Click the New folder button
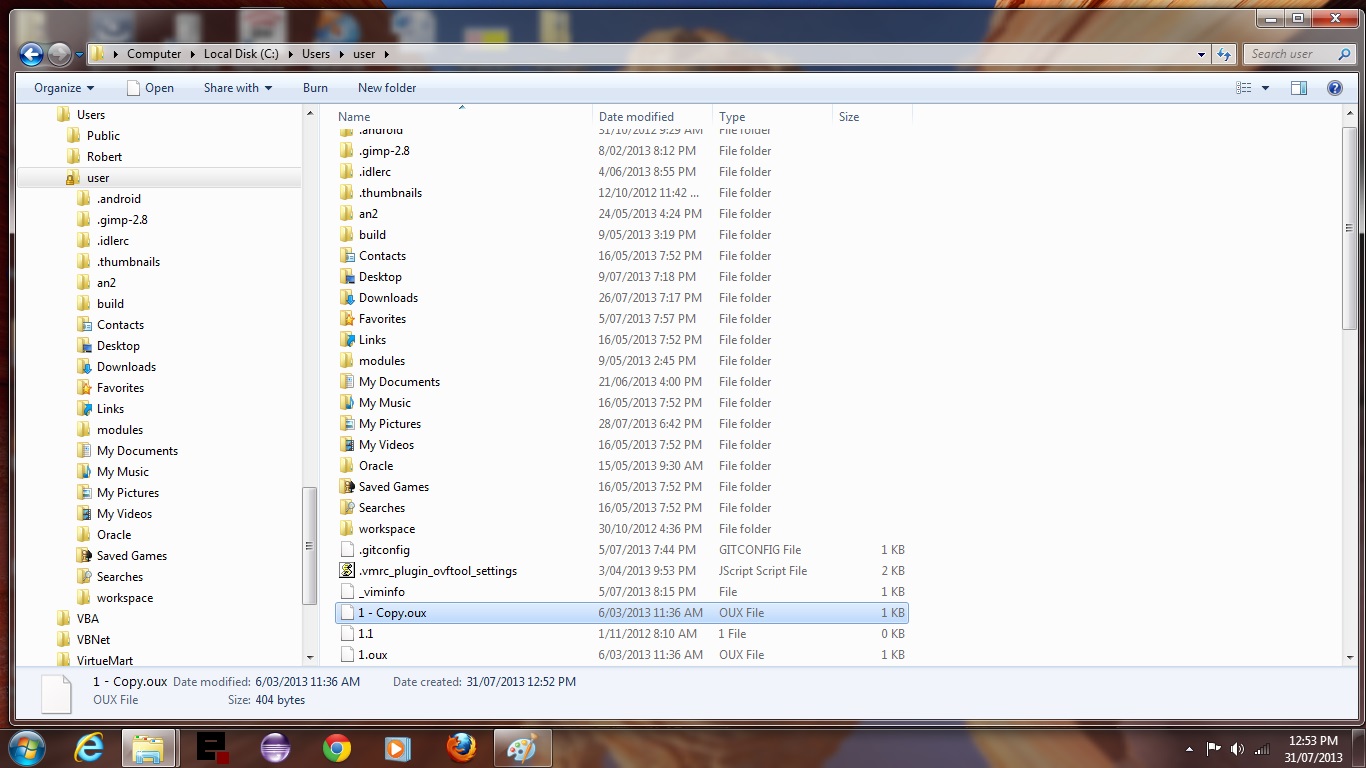This screenshot has height=768, width=1366. [x=387, y=88]
